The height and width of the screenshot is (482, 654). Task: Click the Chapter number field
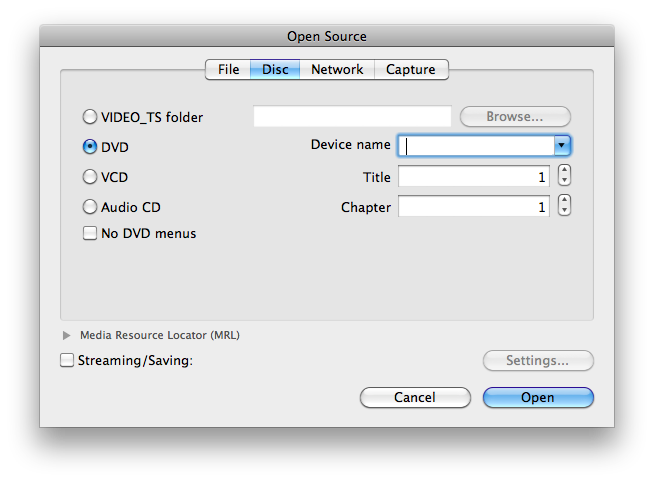click(x=473, y=207)
